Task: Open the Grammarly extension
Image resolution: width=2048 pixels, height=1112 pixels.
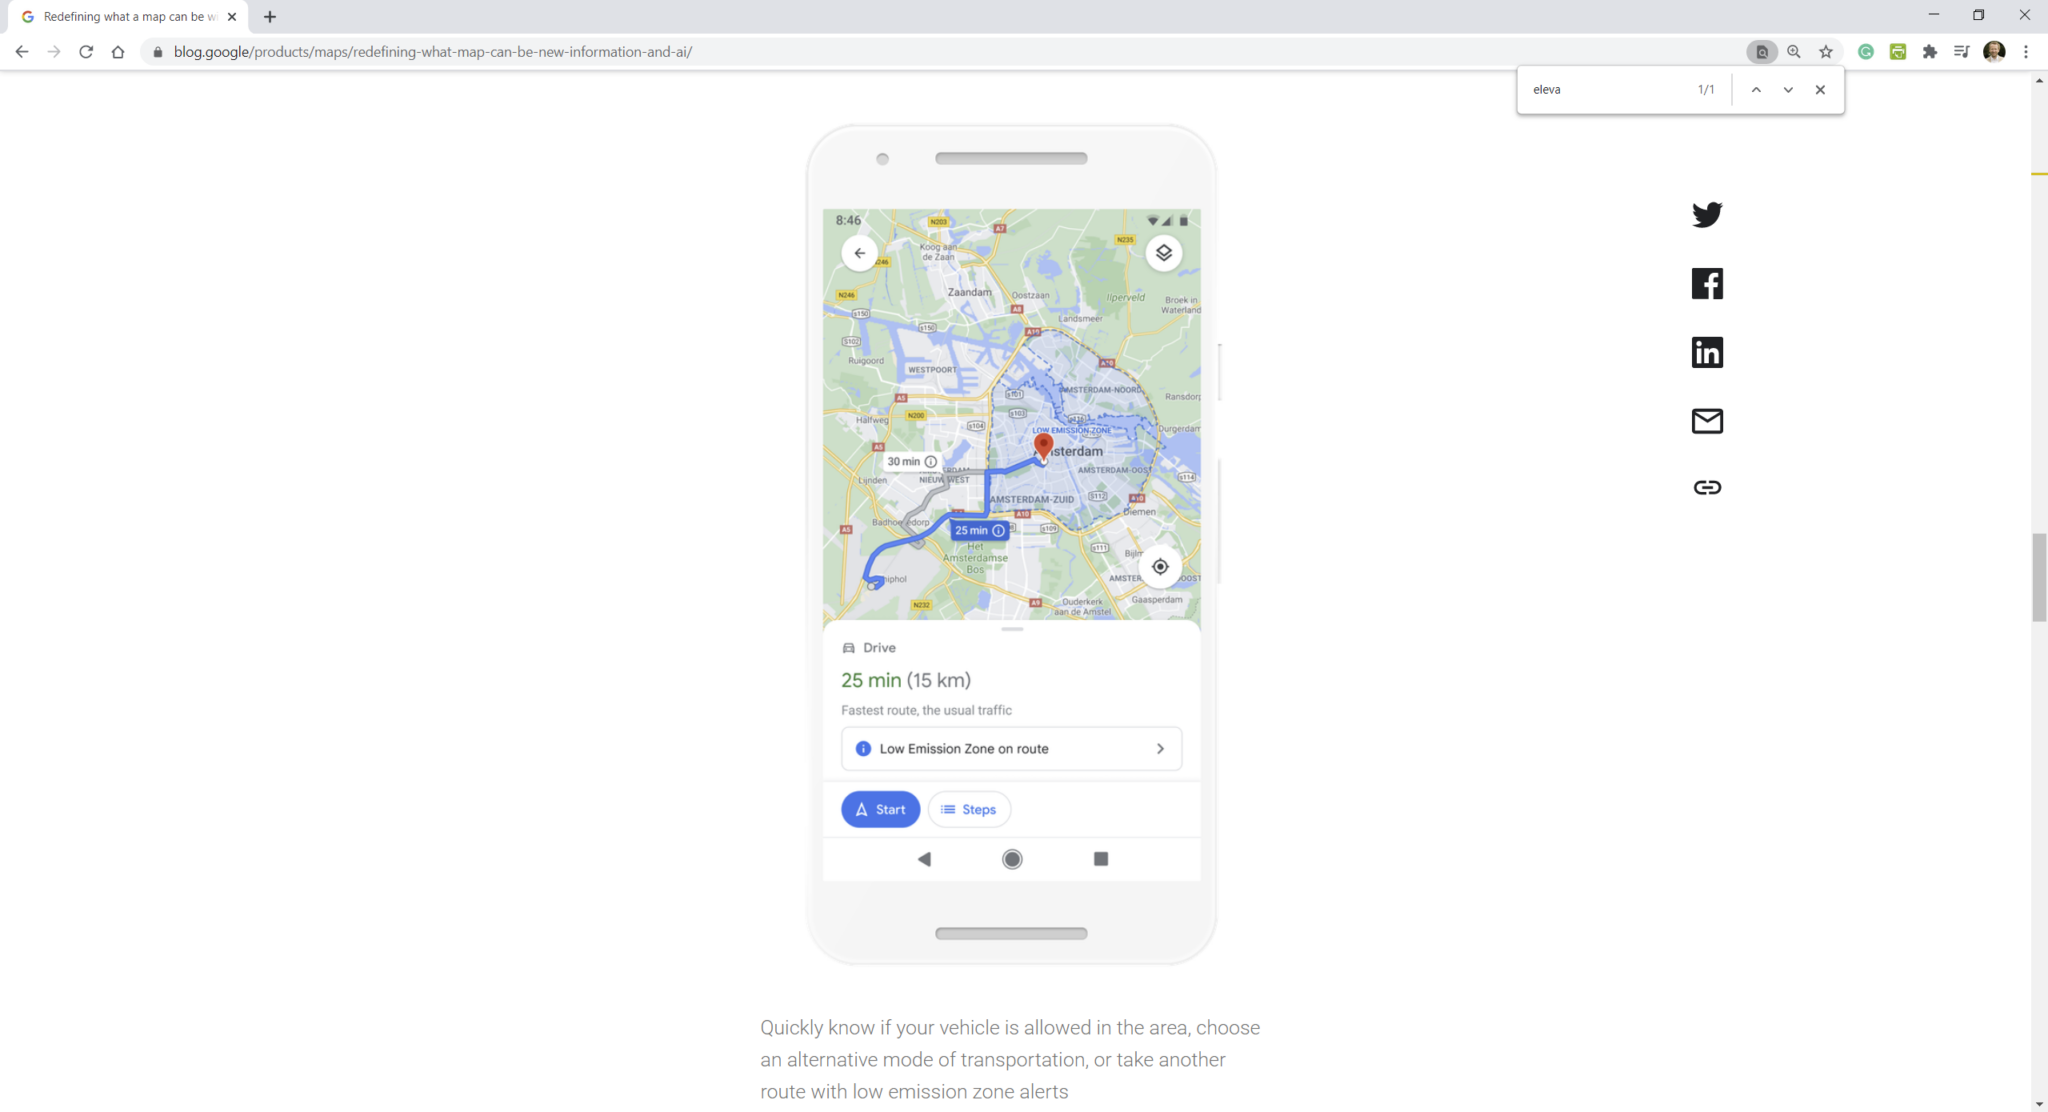Action: pos(1865,51)
